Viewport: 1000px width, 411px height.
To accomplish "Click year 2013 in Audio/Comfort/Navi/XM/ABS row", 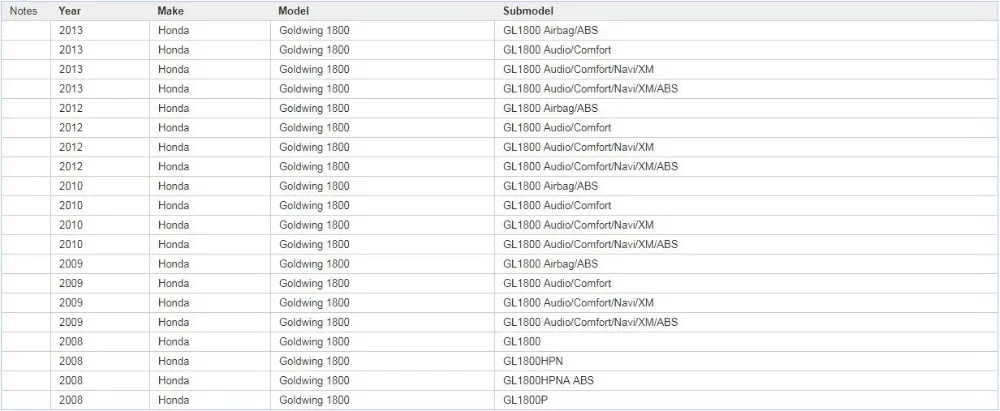I will (x=71, y=89).
